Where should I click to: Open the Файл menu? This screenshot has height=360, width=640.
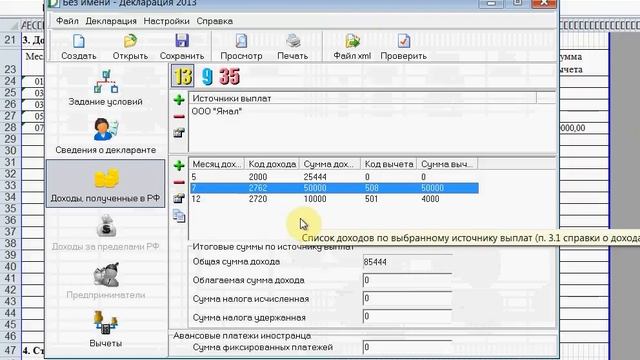click(67, 21)
